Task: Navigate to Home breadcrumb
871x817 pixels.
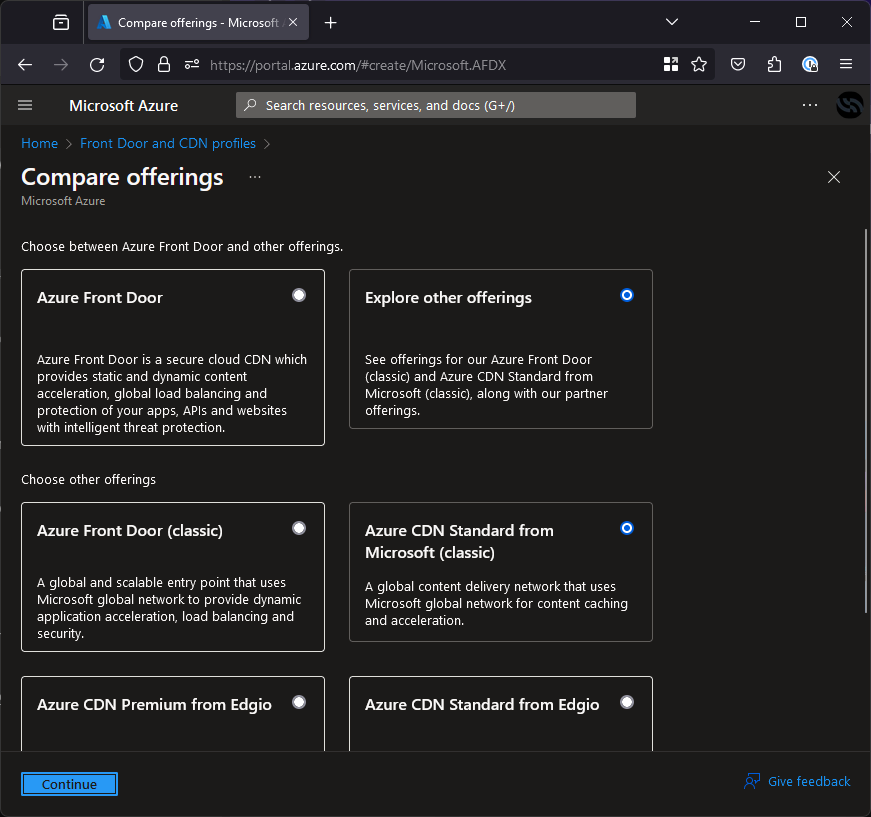Action: point(39,143)
